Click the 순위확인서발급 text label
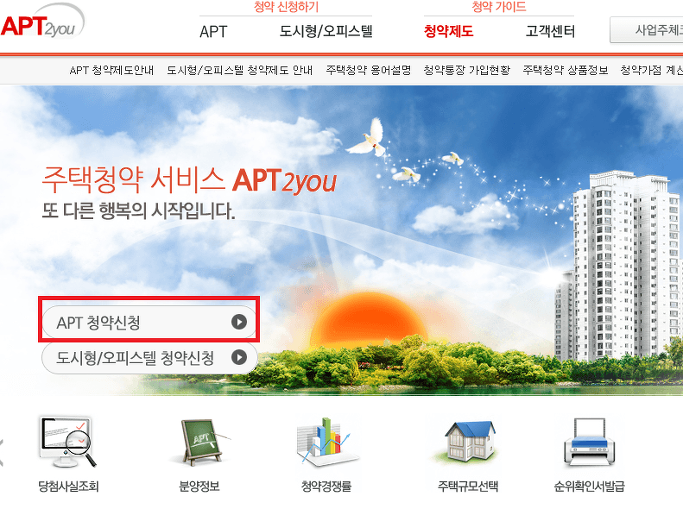Screen dimensions: 683x515 point(589,486)
